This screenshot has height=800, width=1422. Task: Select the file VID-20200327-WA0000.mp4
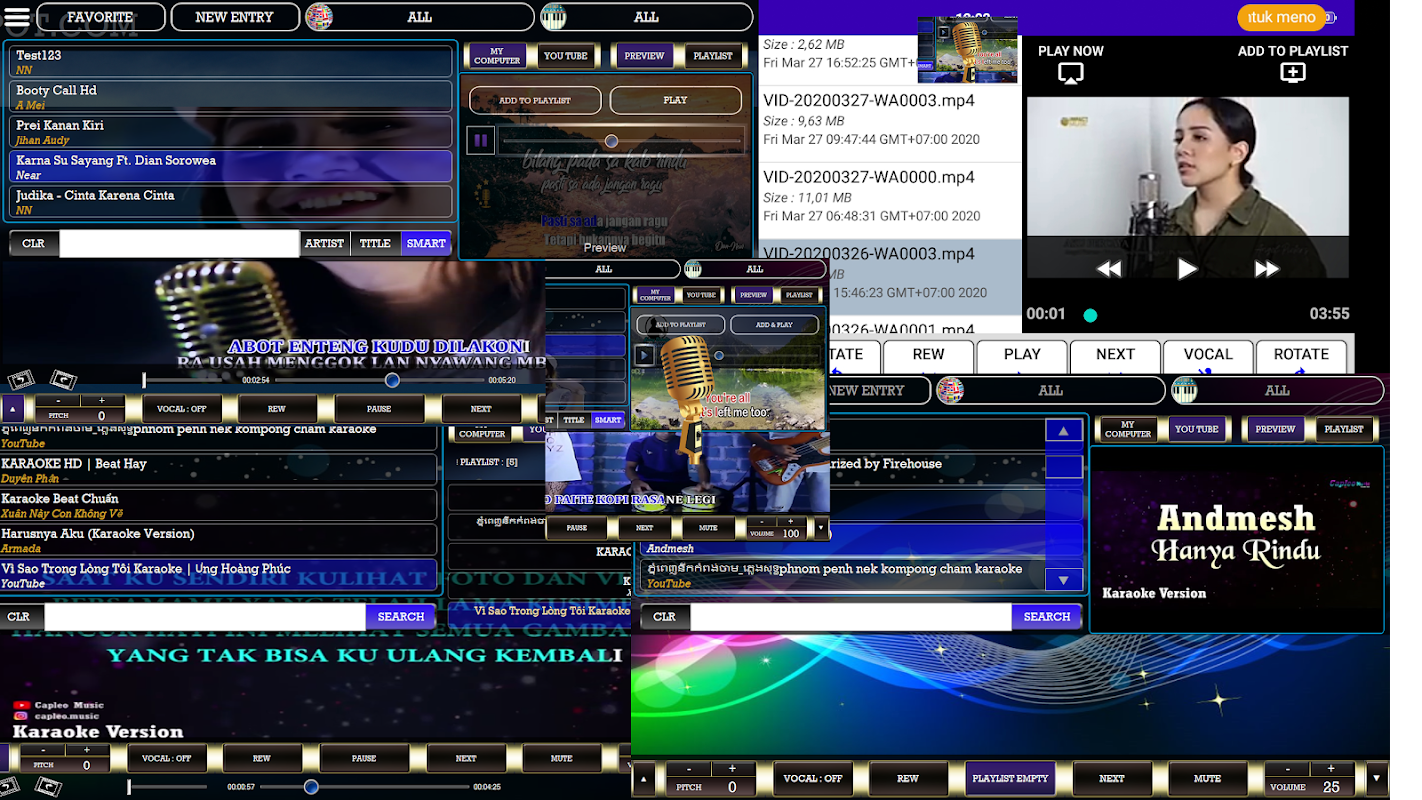click(890, 201)
